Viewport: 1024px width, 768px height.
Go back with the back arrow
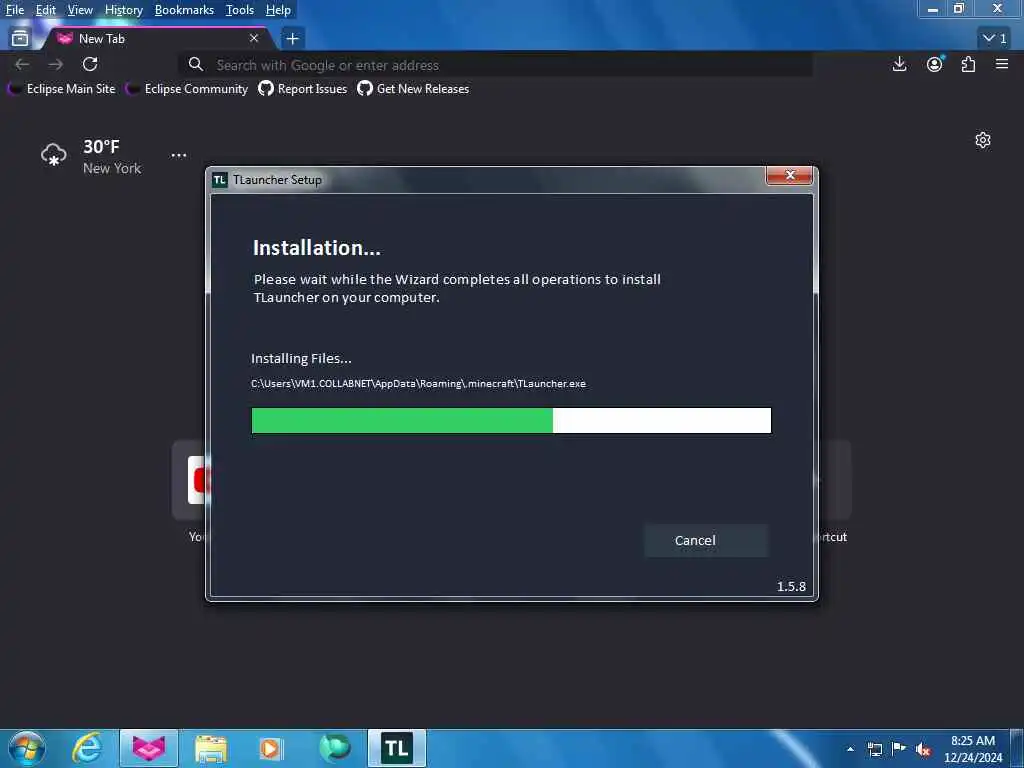pos(22,64)
